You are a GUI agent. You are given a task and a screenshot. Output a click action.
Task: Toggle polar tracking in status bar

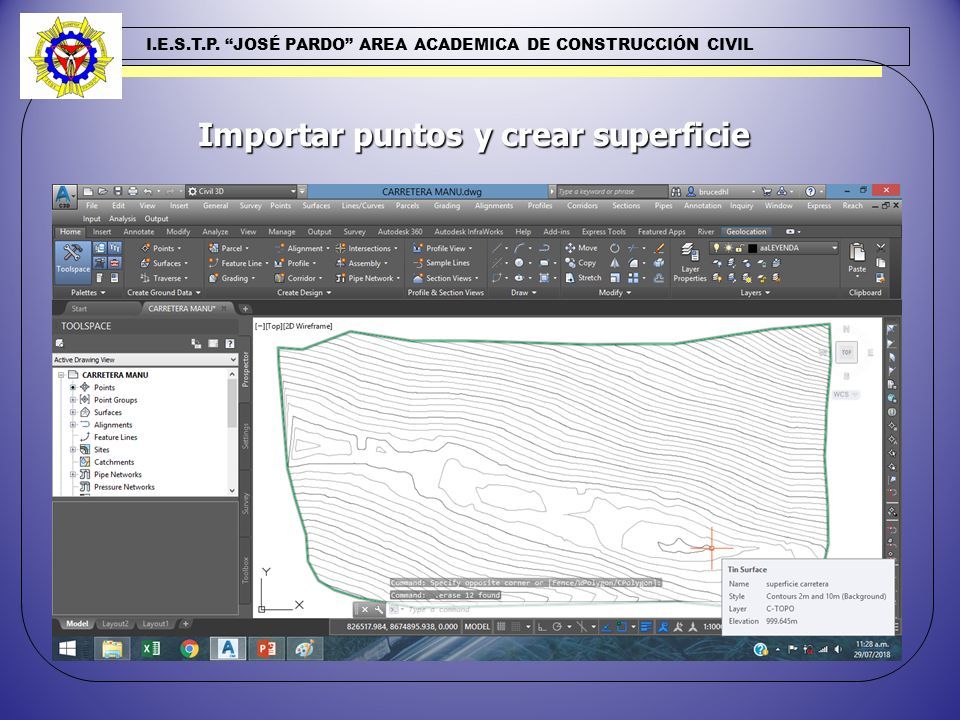tap(557, 626)
